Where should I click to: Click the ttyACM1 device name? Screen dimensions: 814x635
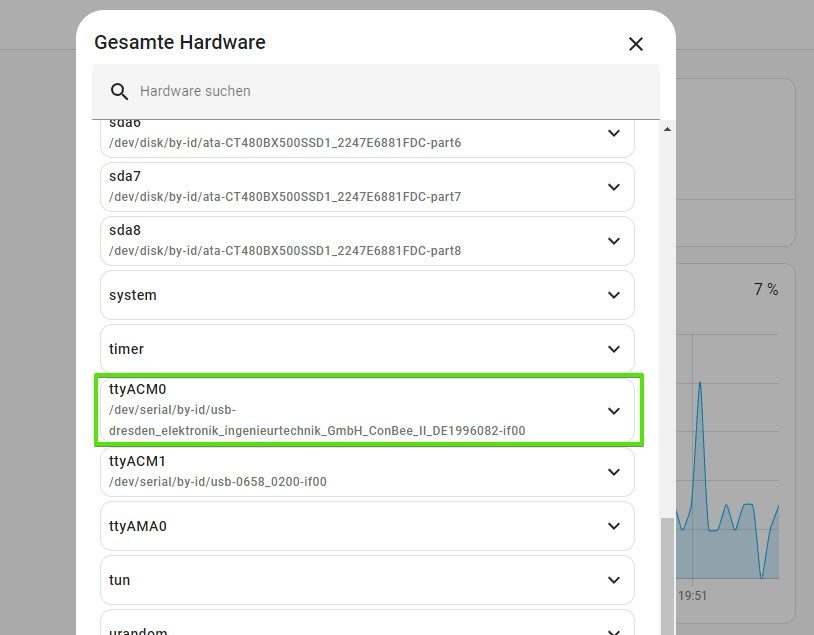[x=138, y=461]
